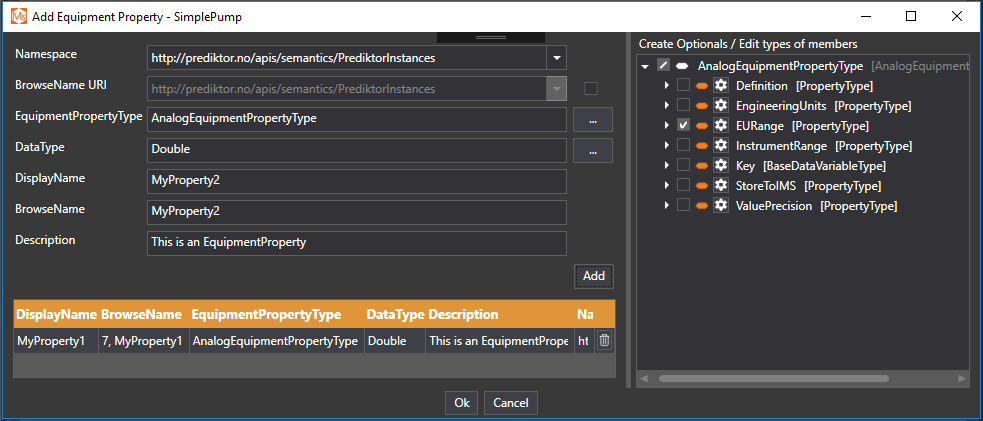Enable the EngineeringUnits optional checkbox
The width and height of the screenshot is (983, 421).
tap(683, 106)
